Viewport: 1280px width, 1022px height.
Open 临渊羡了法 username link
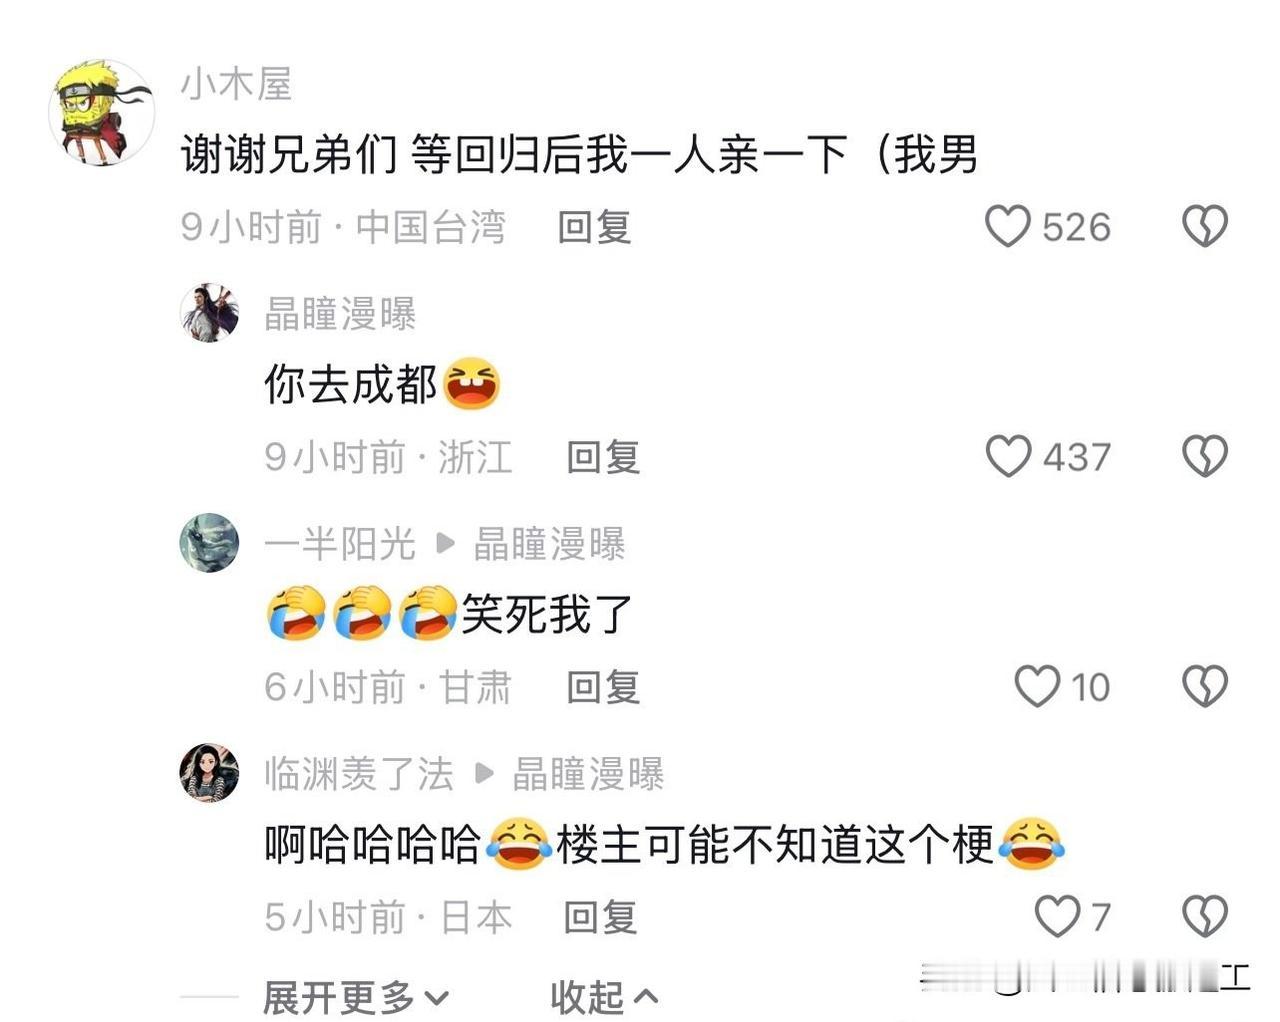point(359,774)
